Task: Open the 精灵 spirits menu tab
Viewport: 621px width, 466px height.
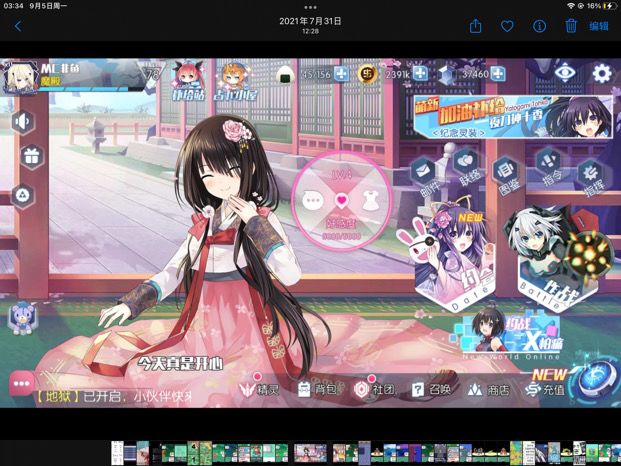Action: 260,390
